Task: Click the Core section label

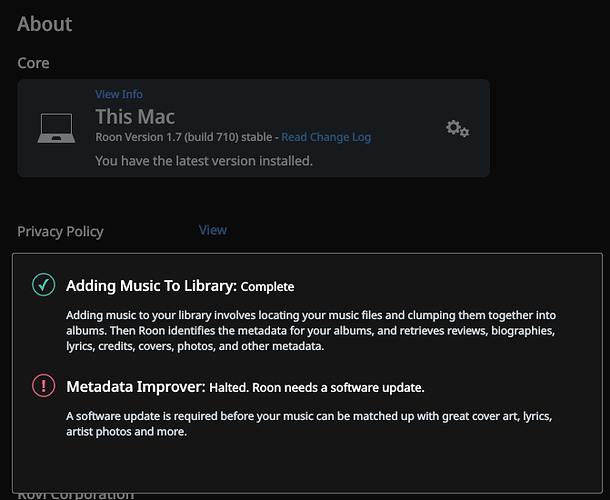Action: pyautogui.click(x=33, y=63)
